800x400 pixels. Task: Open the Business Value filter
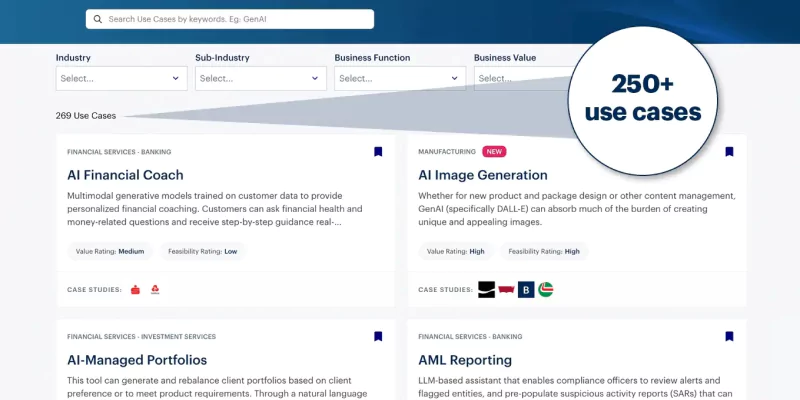pyautogui.click(x=520, y=78)
